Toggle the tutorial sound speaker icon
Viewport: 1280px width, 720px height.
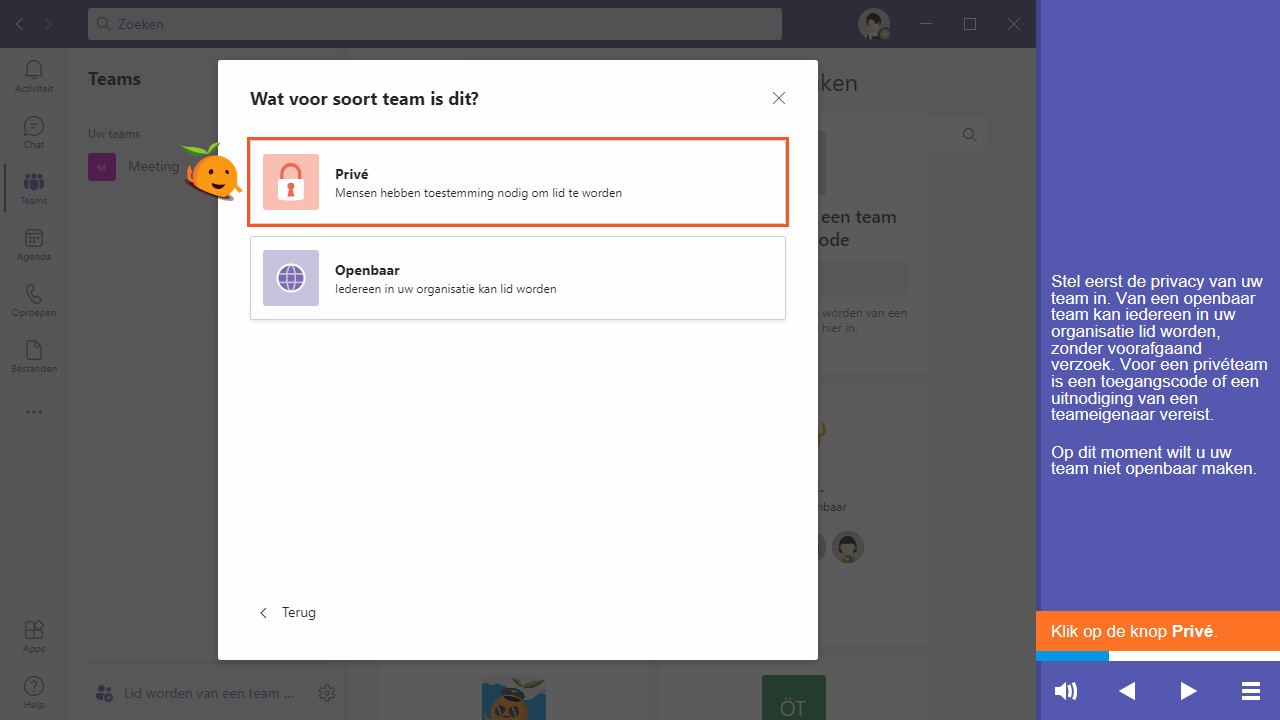pos(1066,691)
